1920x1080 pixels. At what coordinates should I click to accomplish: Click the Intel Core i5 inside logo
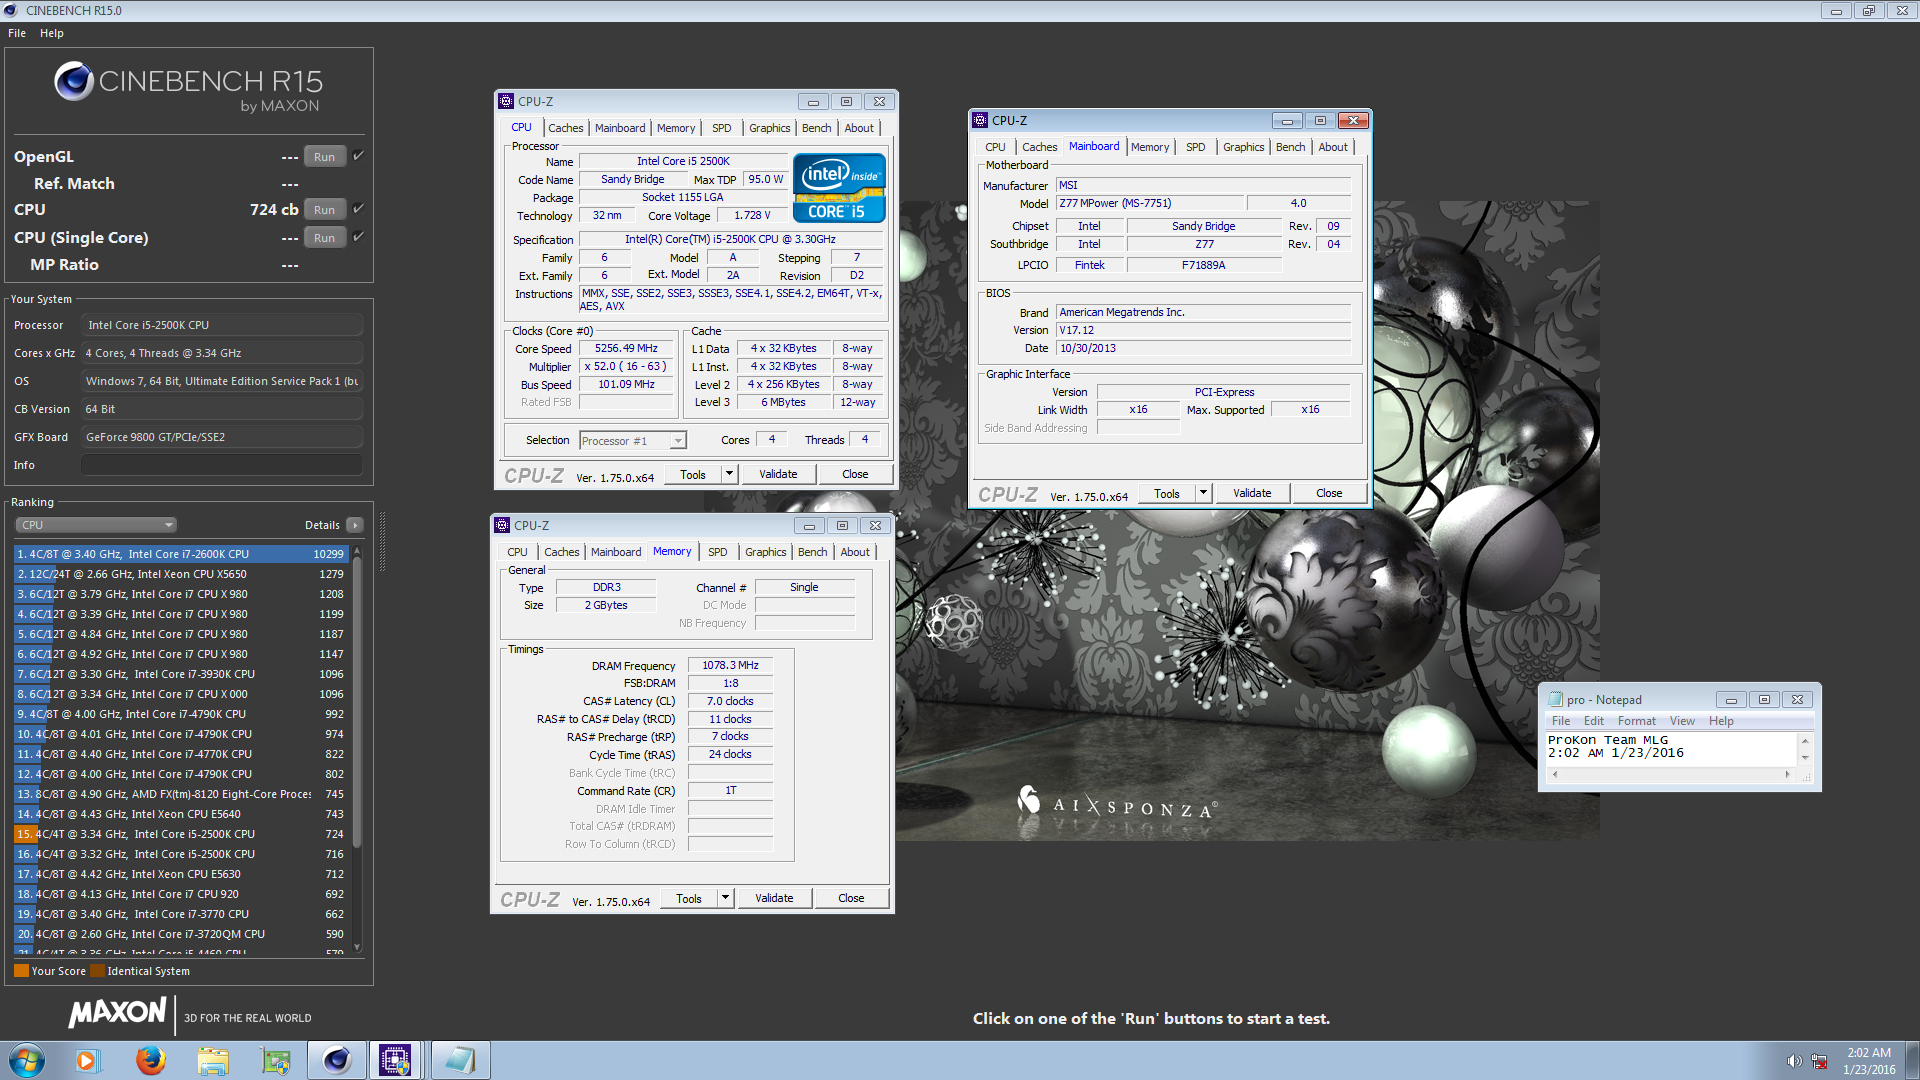click(x=839, y=187)
